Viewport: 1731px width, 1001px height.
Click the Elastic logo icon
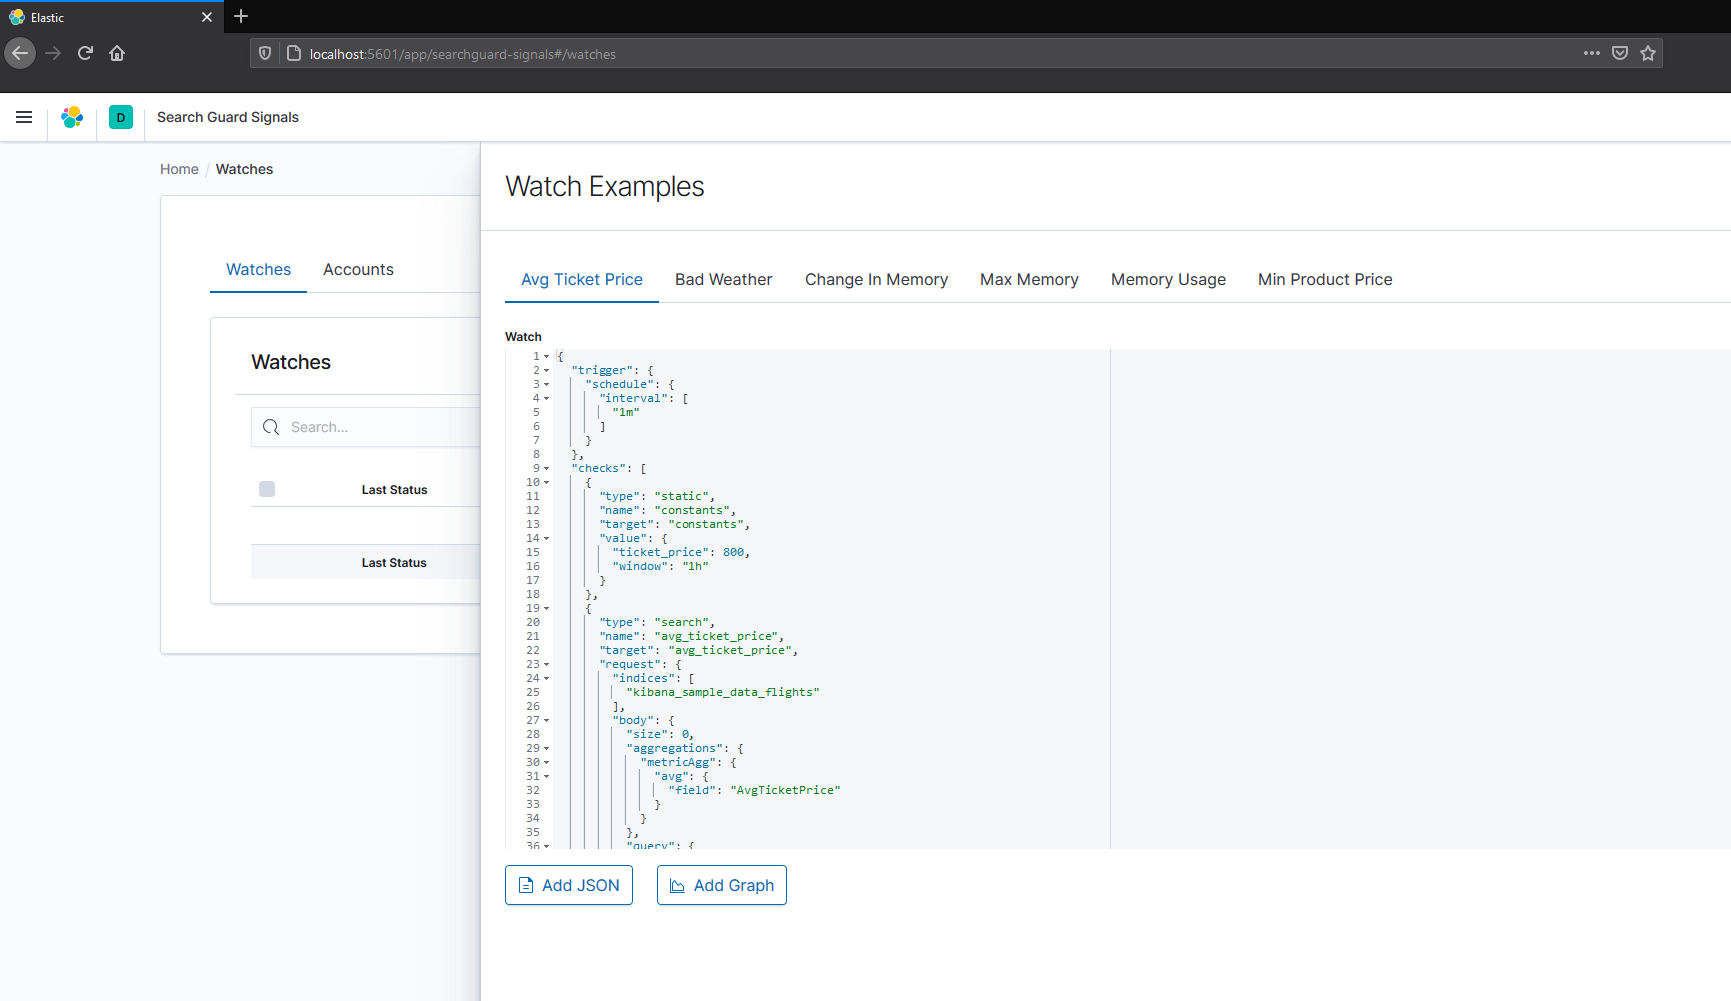72,117
